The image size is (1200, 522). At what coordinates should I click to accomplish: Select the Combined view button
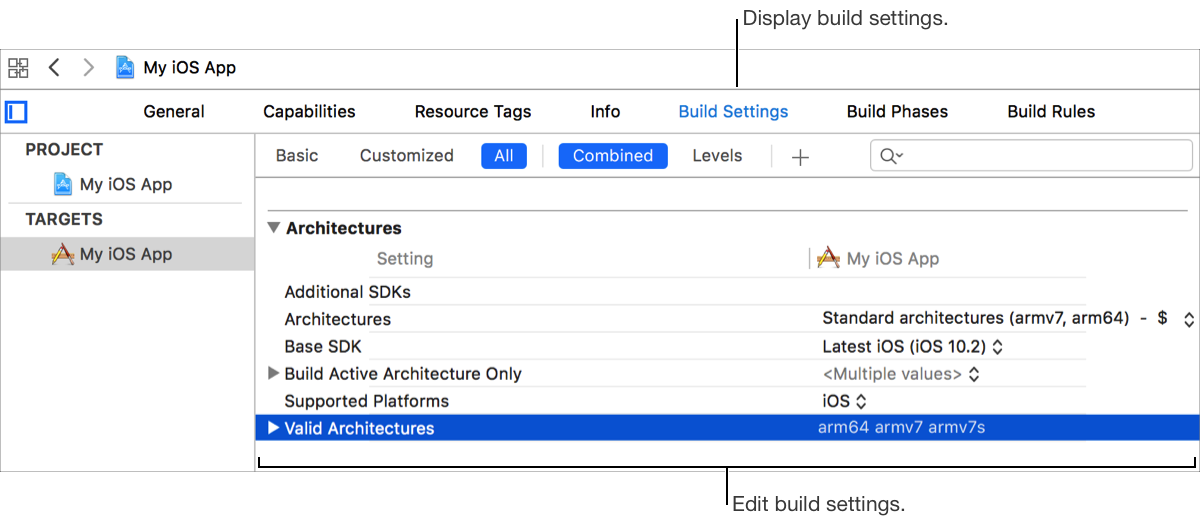click(x=613, y=156)
